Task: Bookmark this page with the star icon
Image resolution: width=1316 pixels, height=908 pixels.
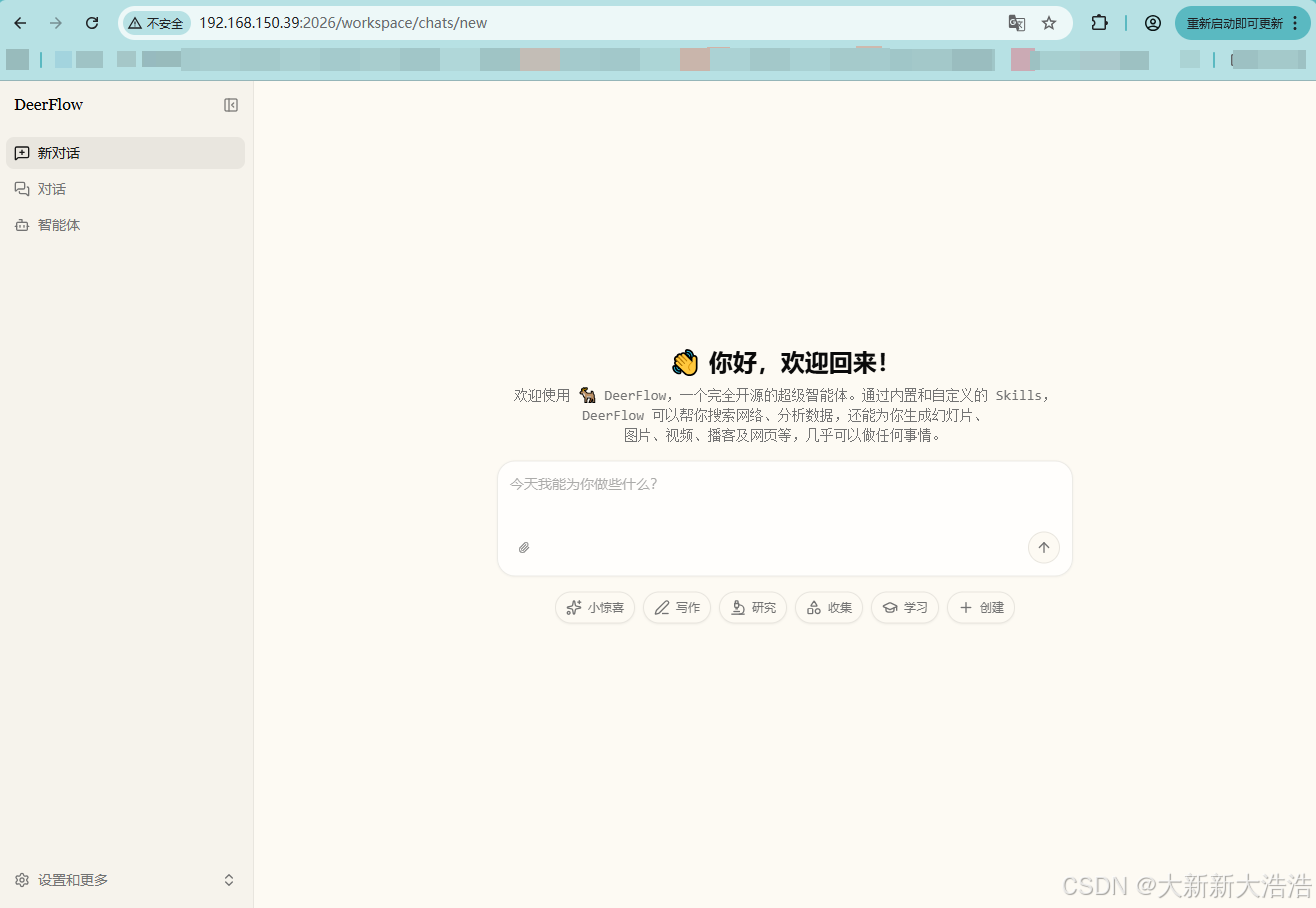Action: (1049, 23)
